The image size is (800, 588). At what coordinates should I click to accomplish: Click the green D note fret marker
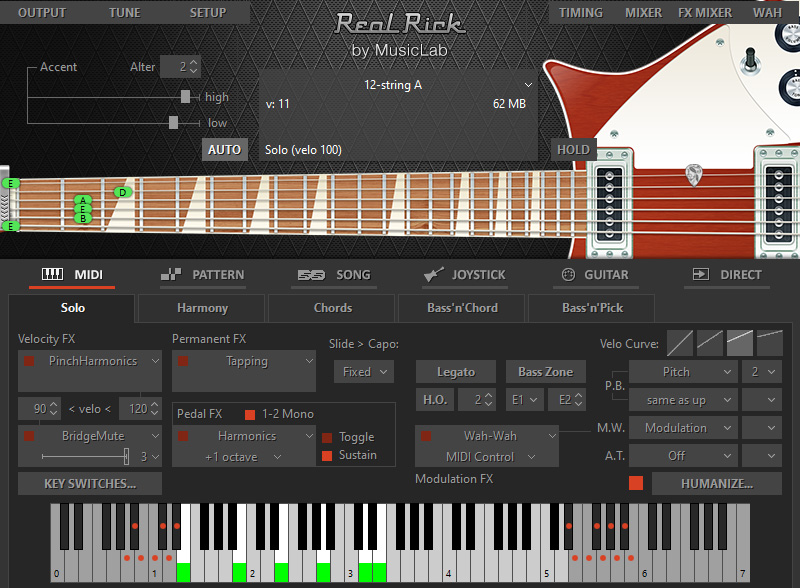[x=122, y=192]
